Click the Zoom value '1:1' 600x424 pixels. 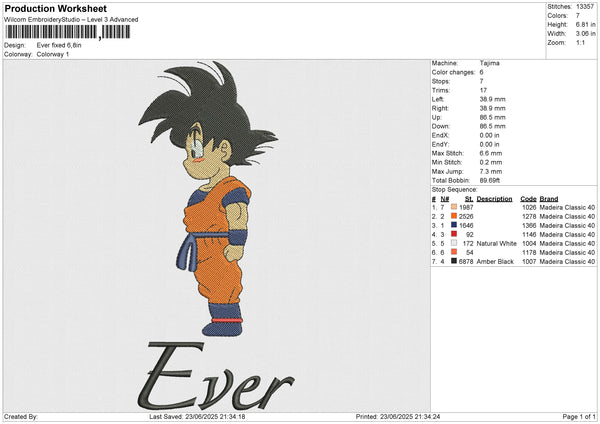pyautogui.click(x=580, y=43)
